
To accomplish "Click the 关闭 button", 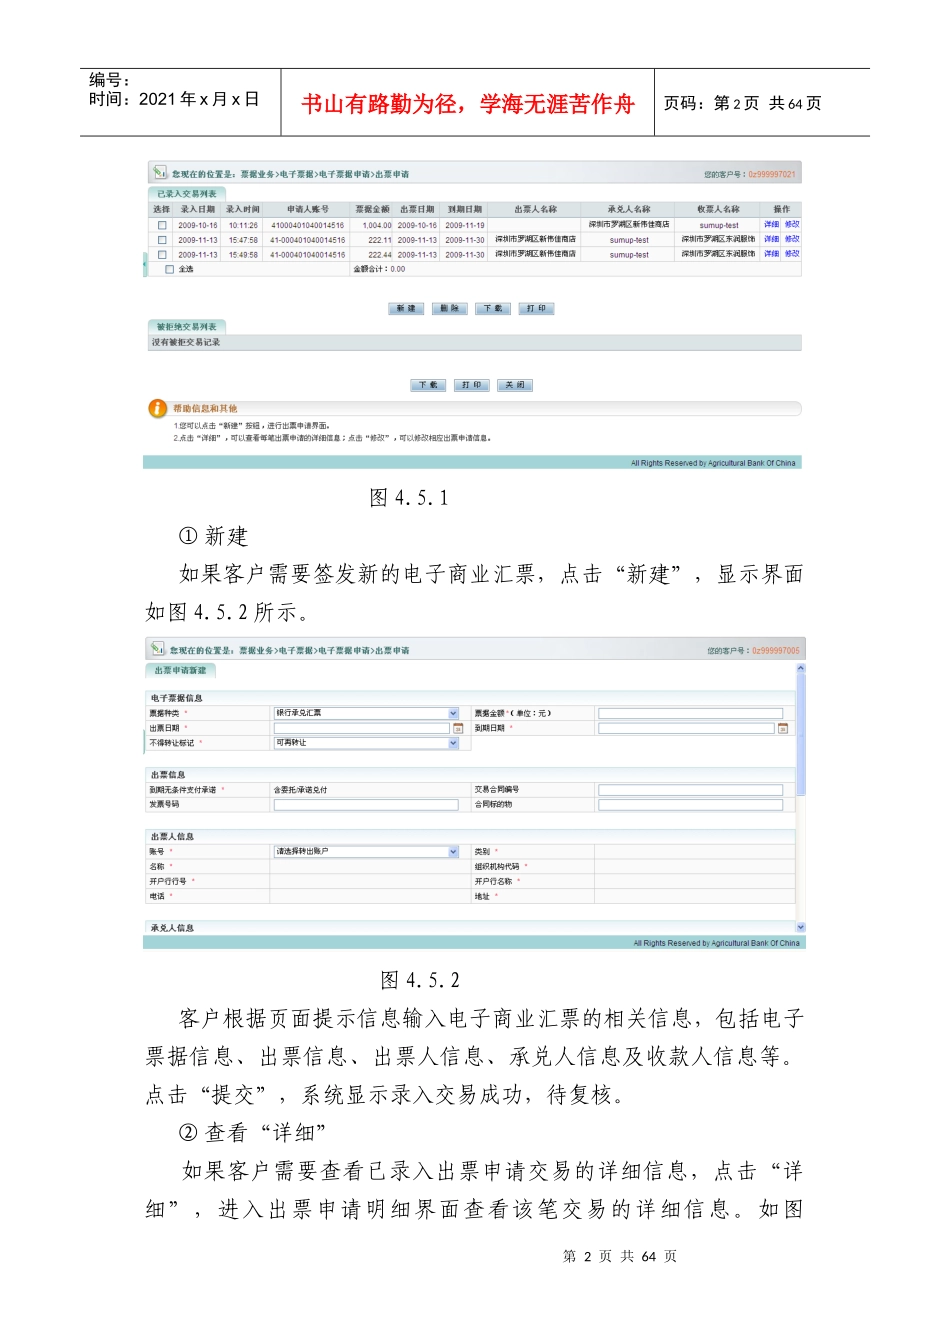I will [x=515, y=385].
